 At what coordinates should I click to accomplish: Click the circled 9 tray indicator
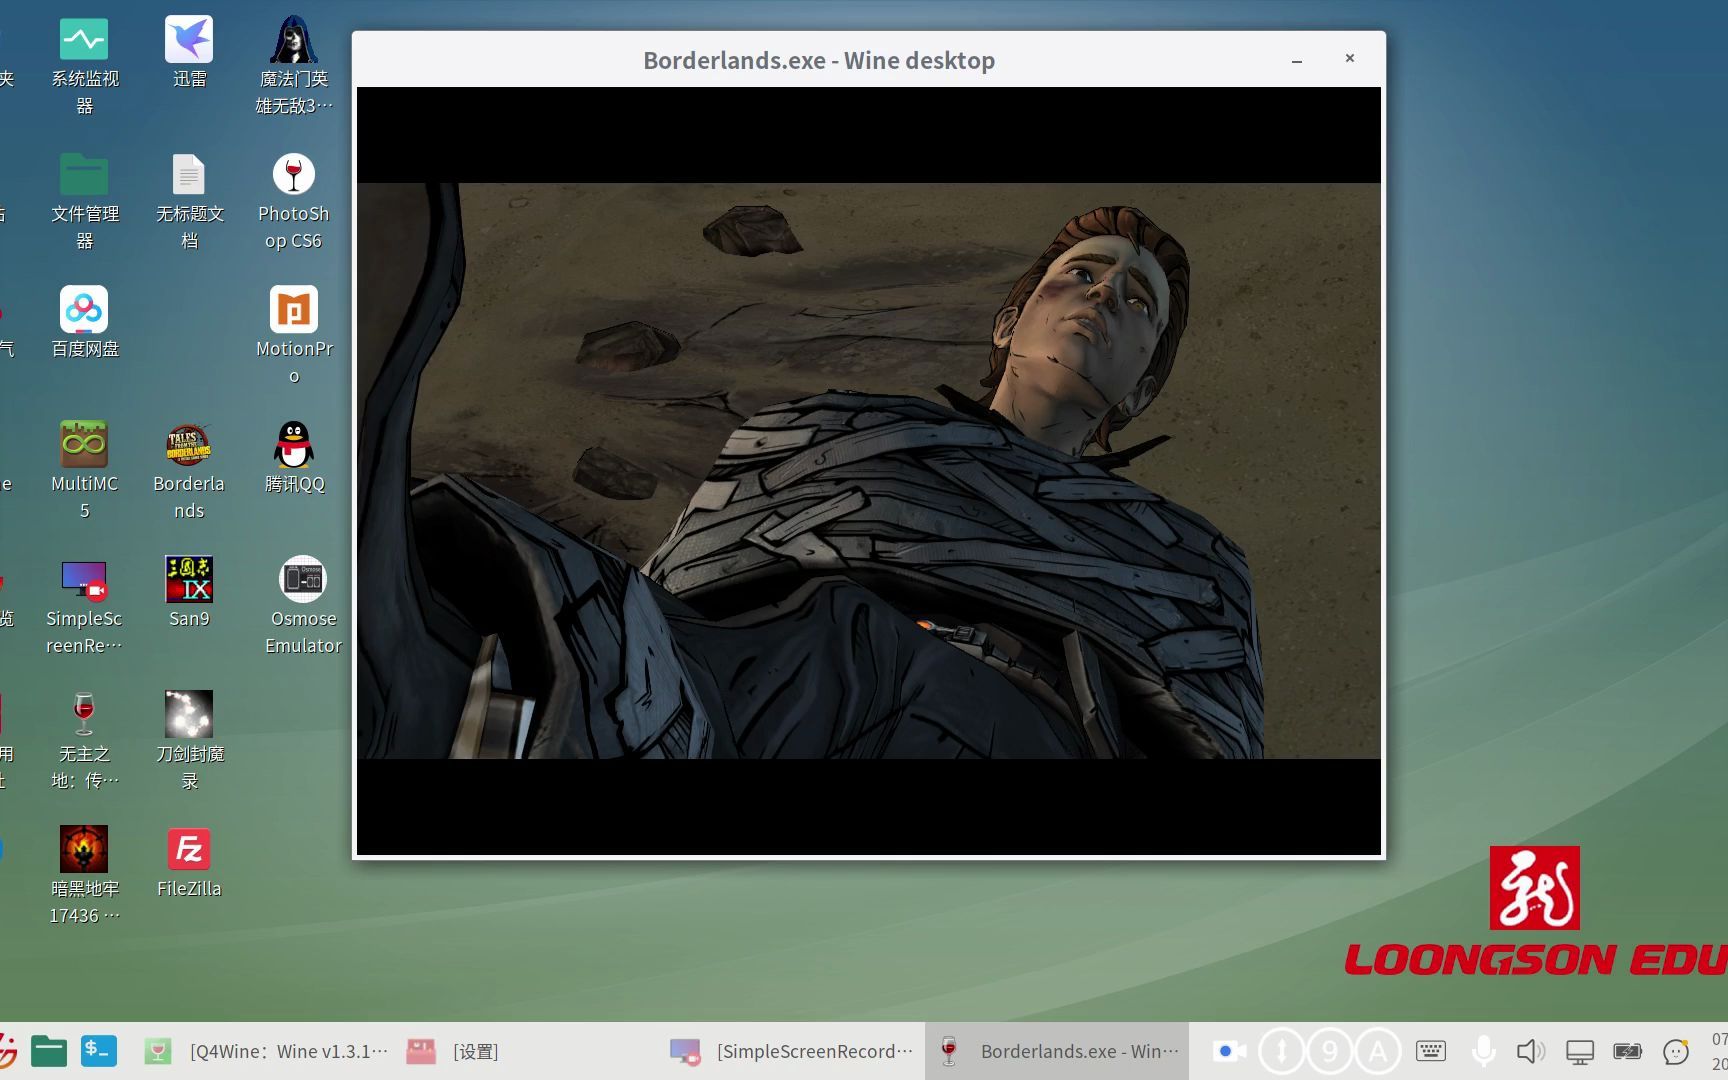(1330, 1051)
